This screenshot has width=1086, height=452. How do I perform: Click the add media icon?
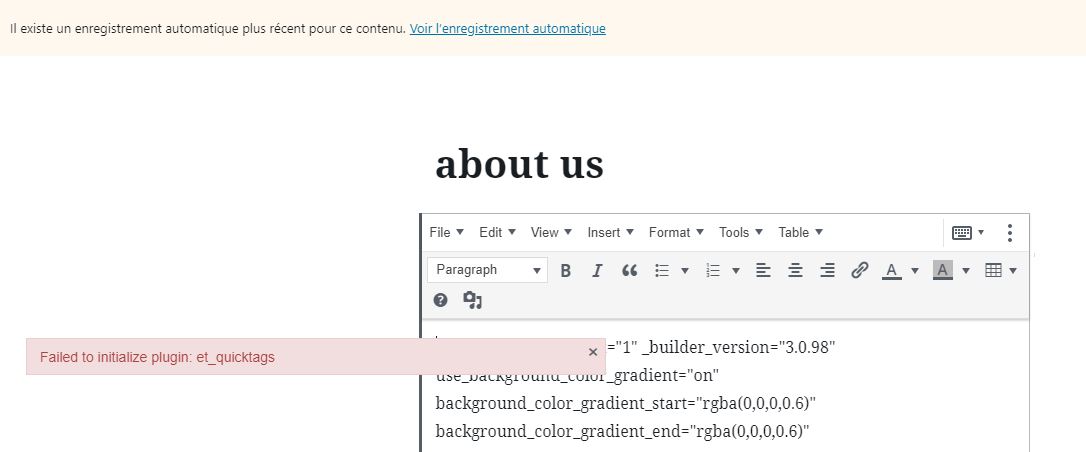pyautogui.click(x=473, y=300)
